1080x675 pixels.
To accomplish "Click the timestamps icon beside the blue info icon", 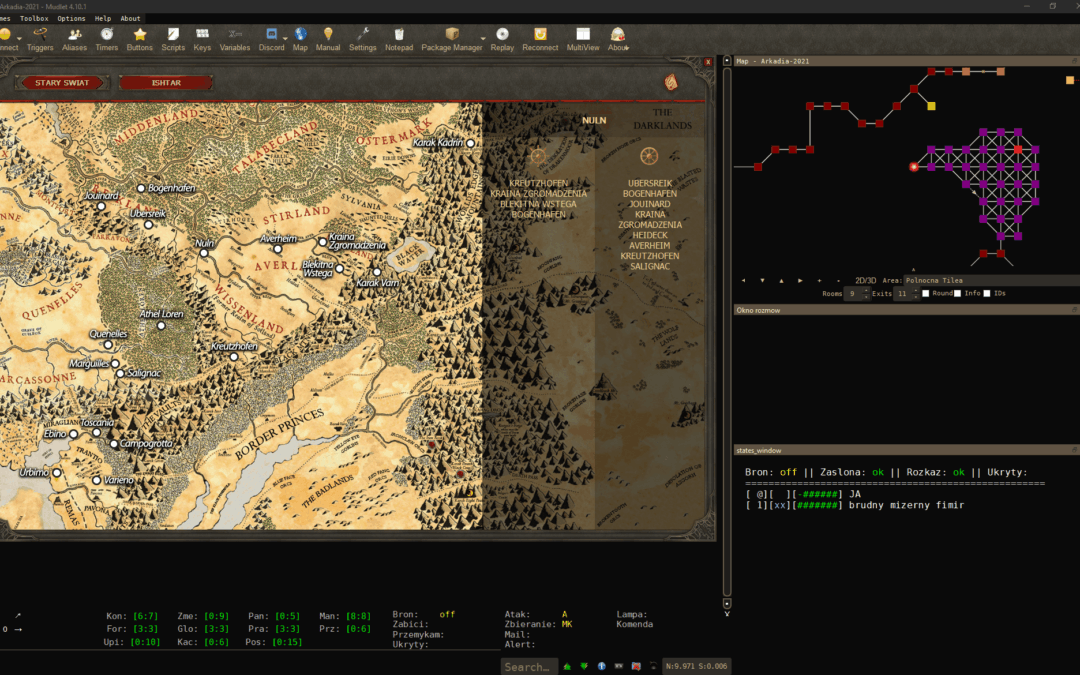I will tap(619, 666).
